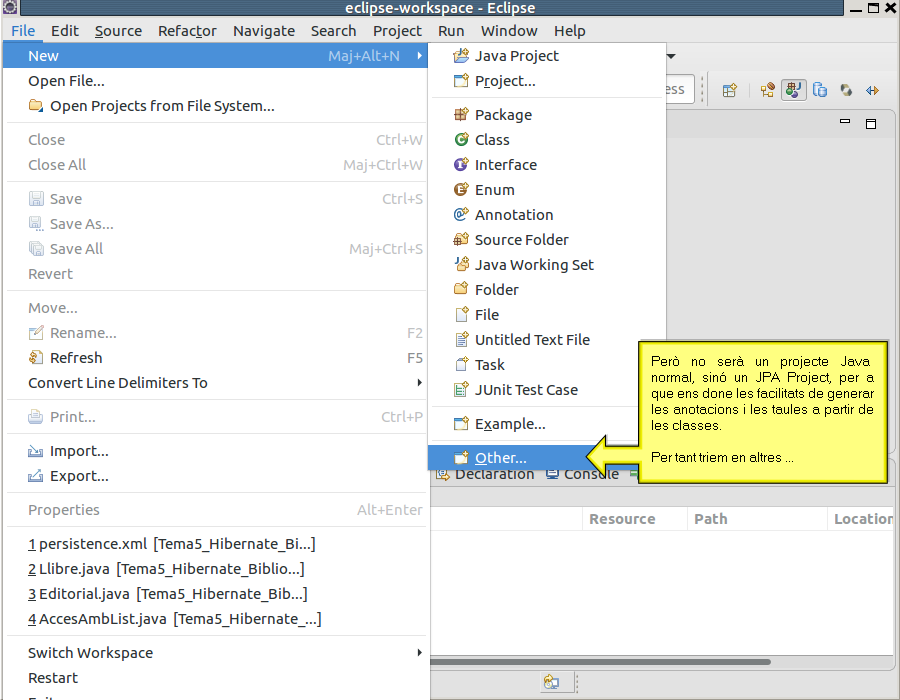The image size is (900, 700).
Task: Open the Navigate menu
Action: [264, 31]
